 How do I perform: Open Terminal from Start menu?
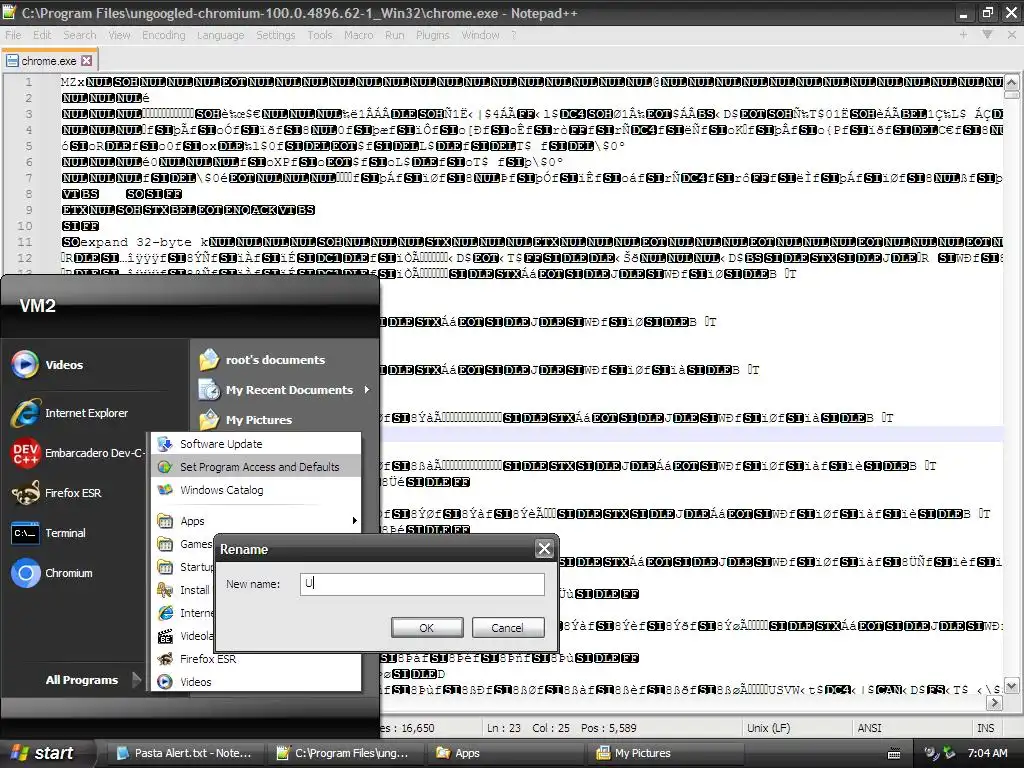pyautogui.click(x=48, y=533)
